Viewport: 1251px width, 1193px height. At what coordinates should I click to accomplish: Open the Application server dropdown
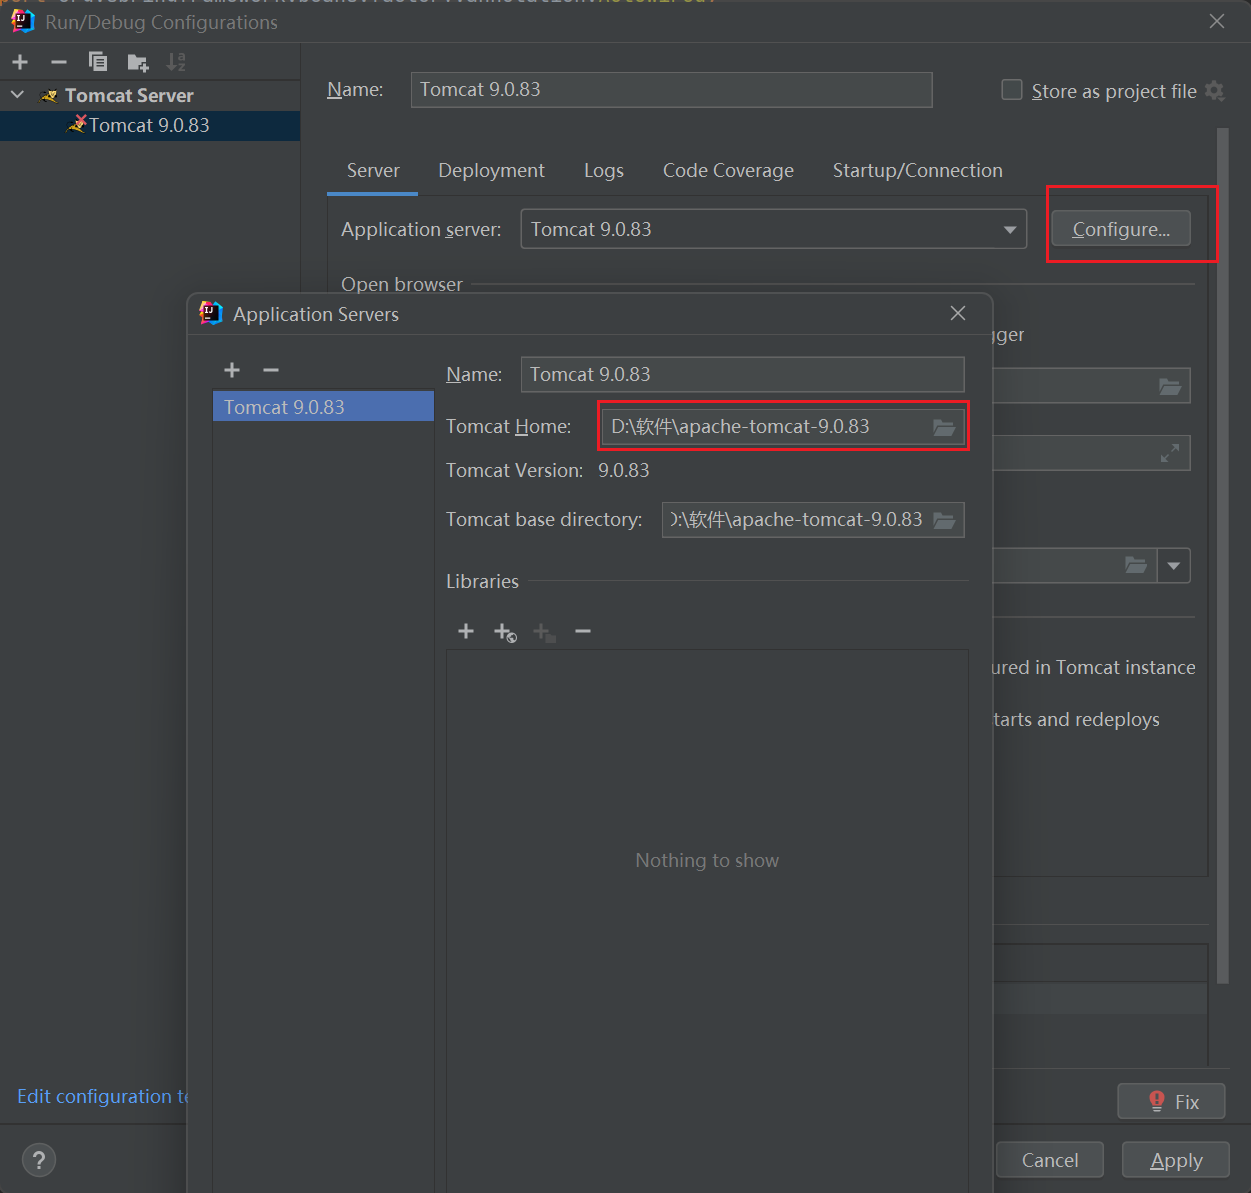pyautogui.click(x=1009, y=230)
